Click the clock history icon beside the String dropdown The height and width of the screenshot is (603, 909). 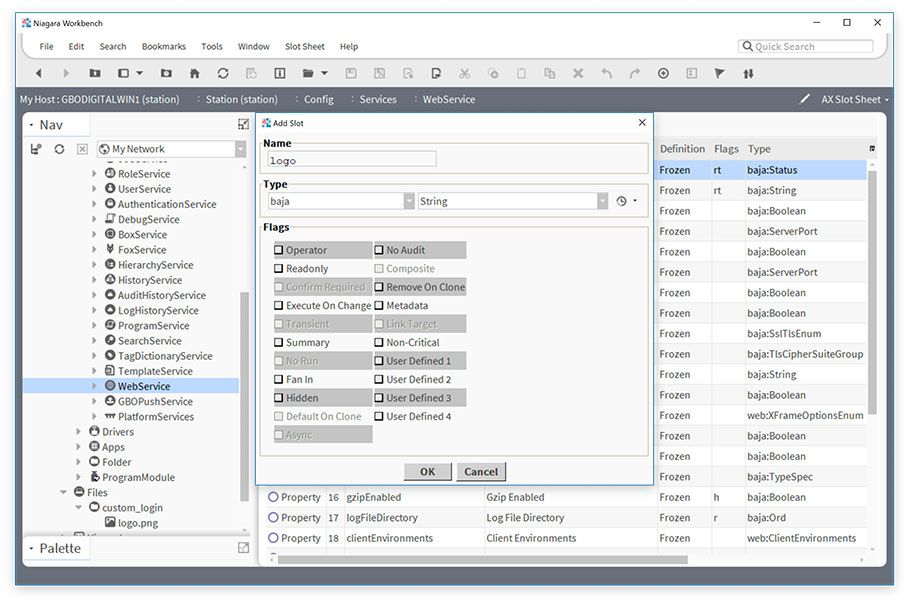coord(621,201)
